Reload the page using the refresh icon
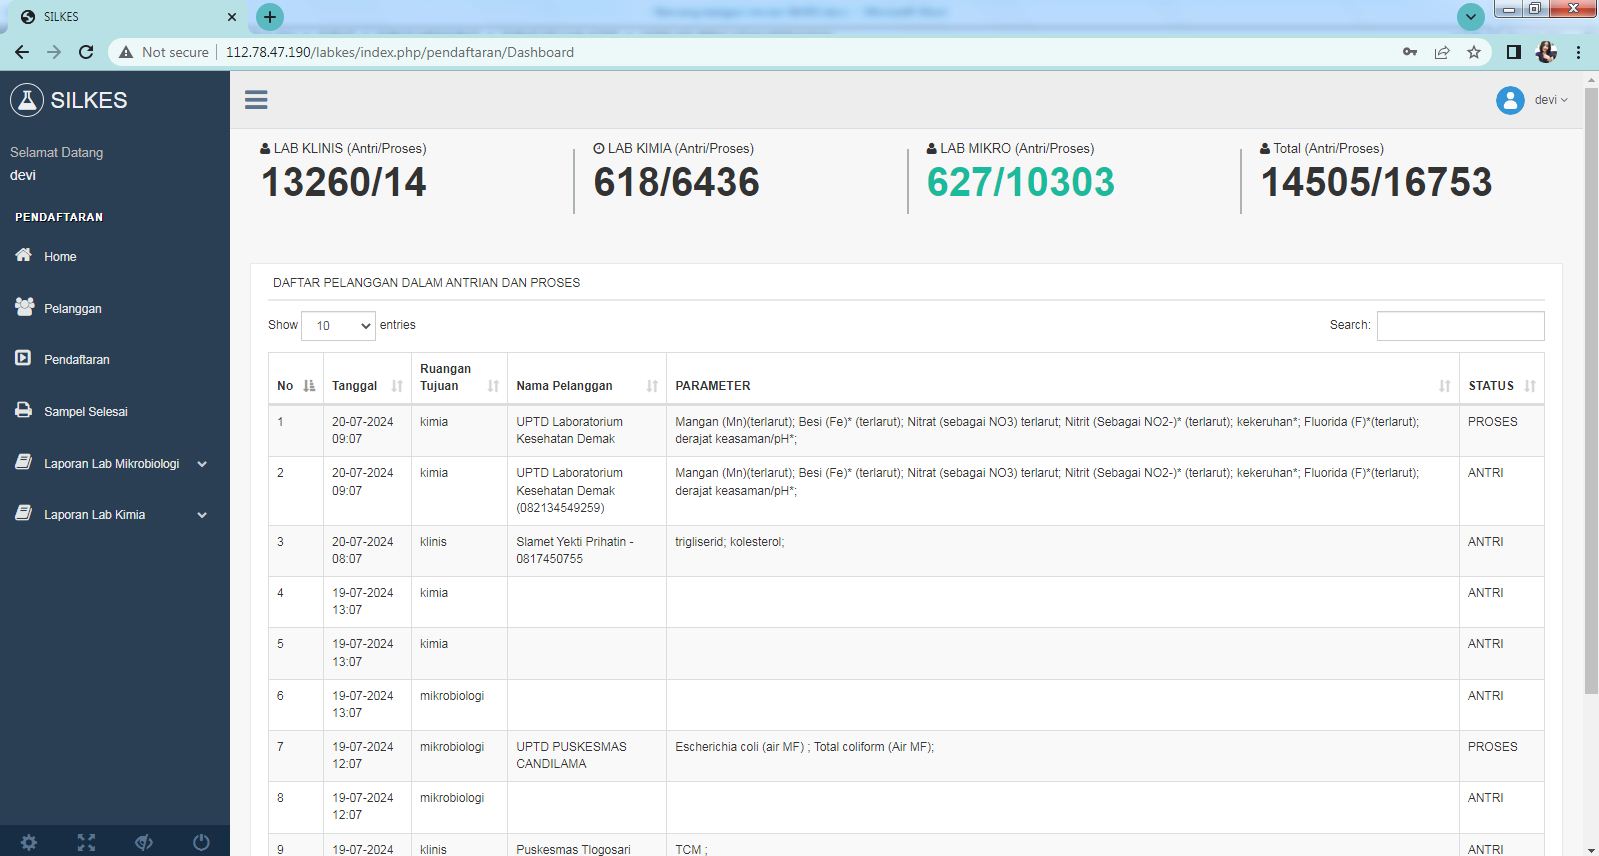The image size is (1599, 856). point(86,52)
